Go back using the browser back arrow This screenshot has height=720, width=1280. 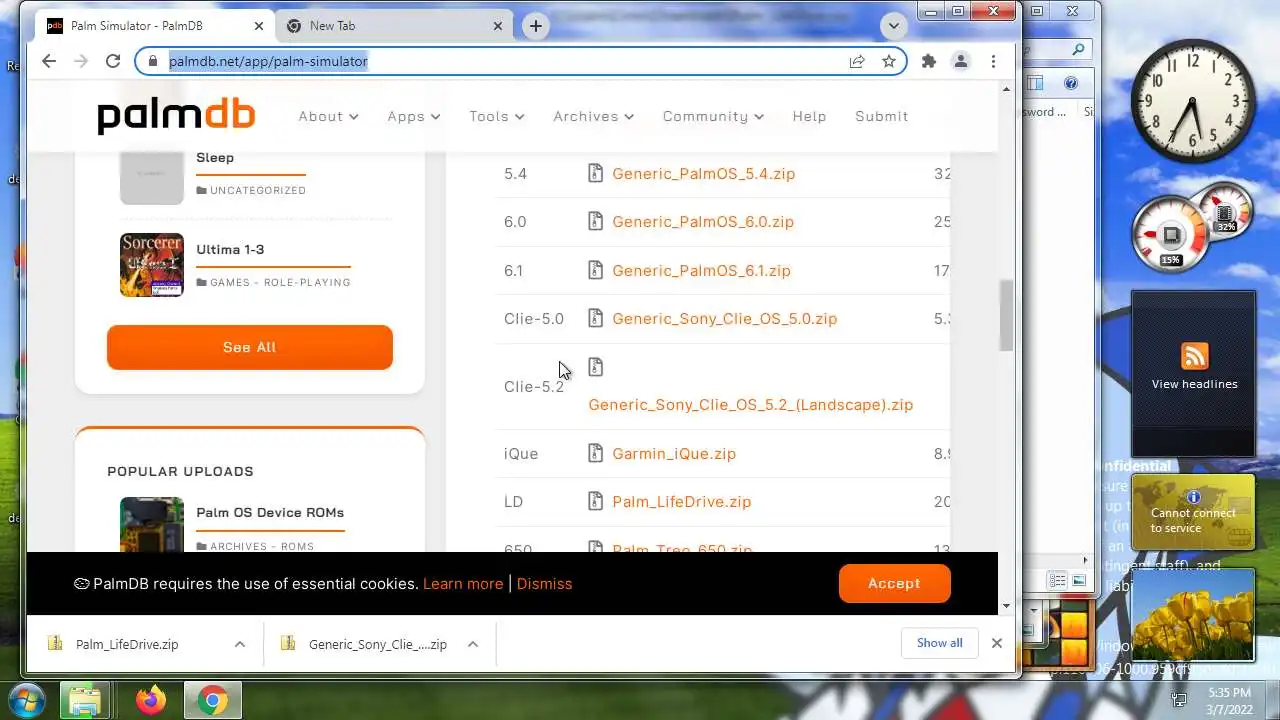pos(49,61)
